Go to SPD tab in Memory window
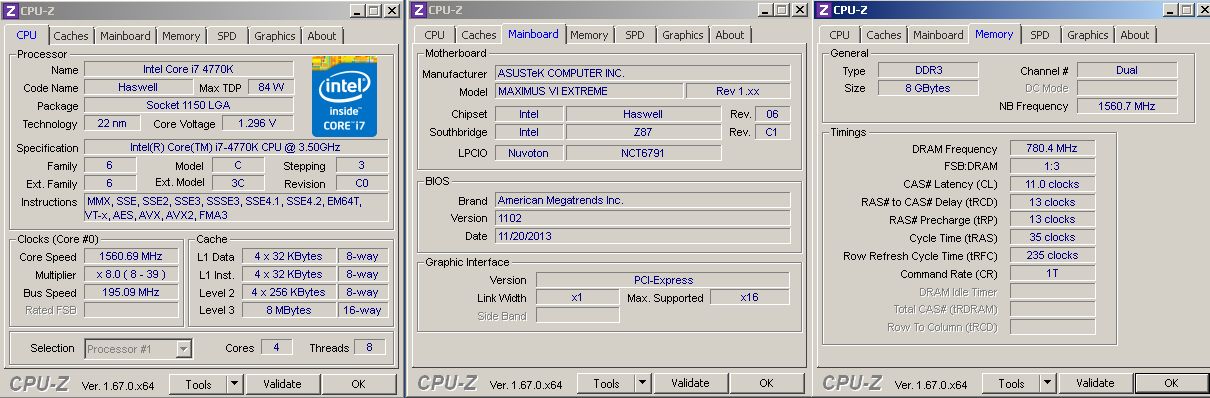The height and width of the screenshot is (398, 1210). pos(1040,35)
